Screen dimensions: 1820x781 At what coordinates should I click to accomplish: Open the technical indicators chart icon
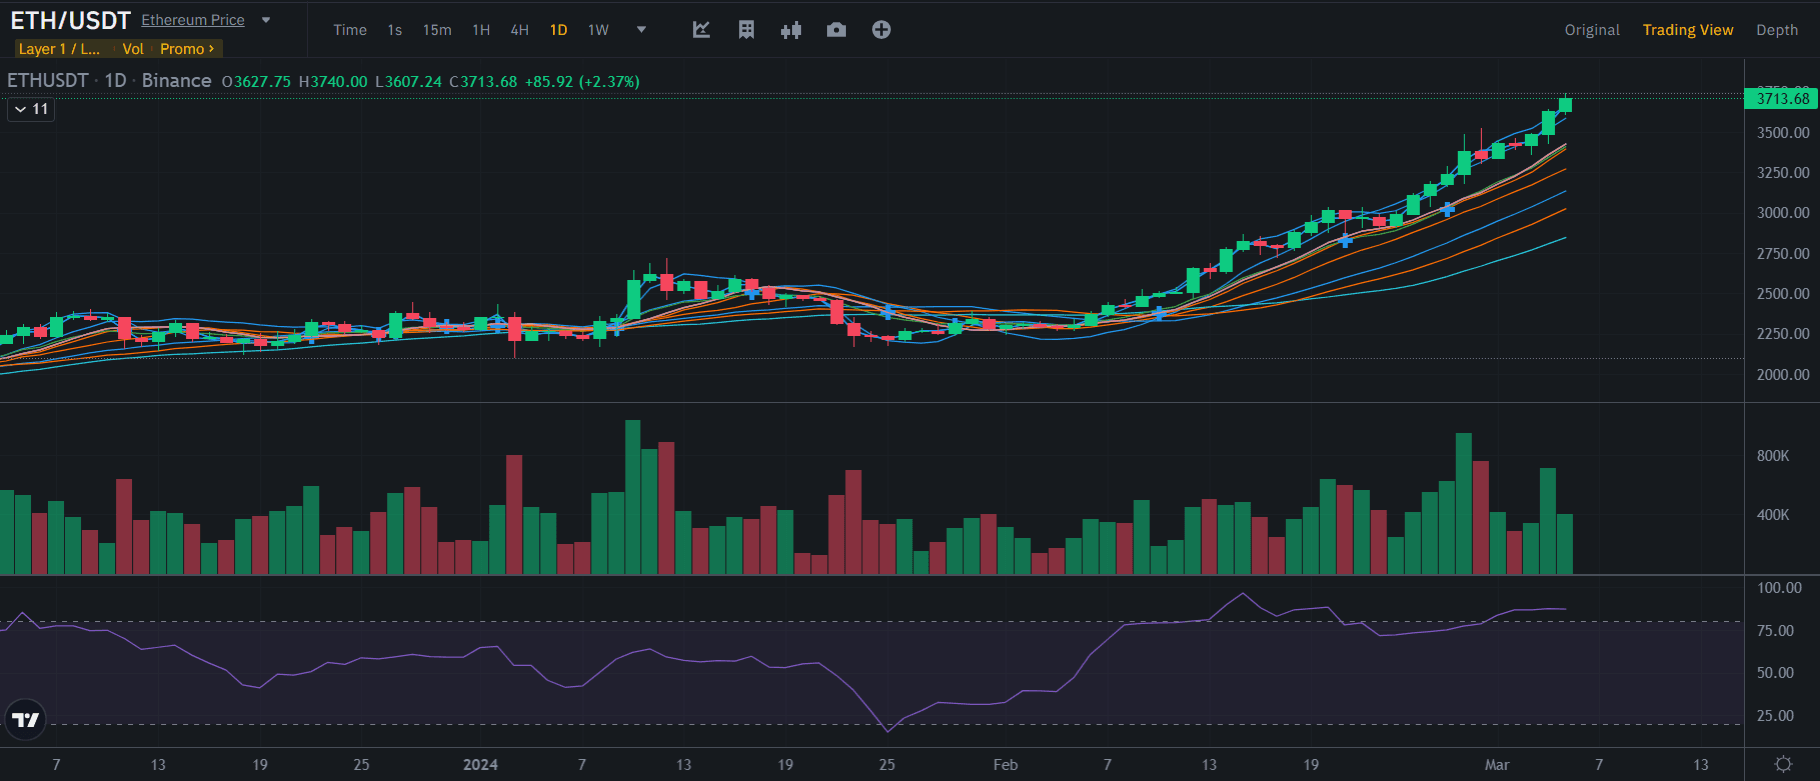point(701,30)
